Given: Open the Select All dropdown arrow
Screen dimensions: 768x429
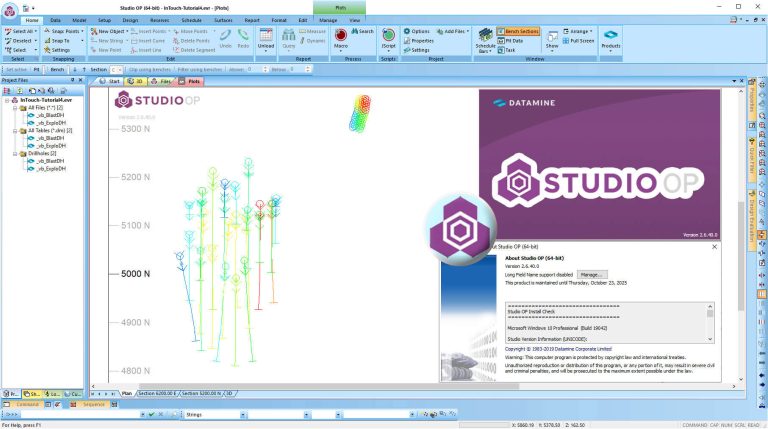Looking at the screenshot, I should (x=36, y=31).
